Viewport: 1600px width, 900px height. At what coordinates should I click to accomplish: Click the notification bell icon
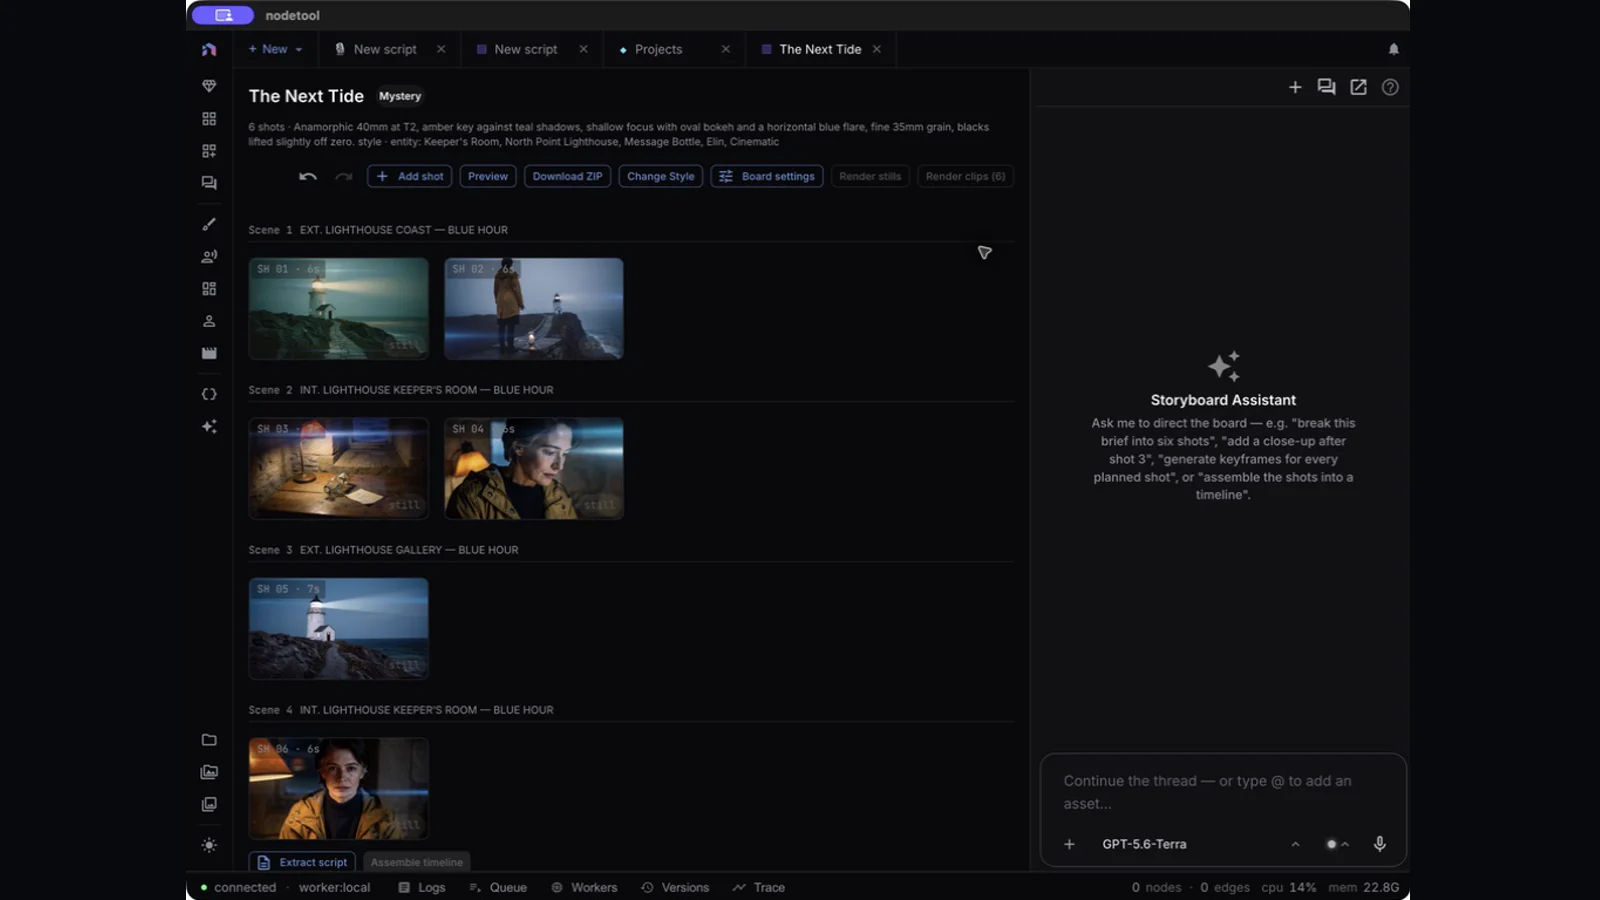tap(1393, 49)
